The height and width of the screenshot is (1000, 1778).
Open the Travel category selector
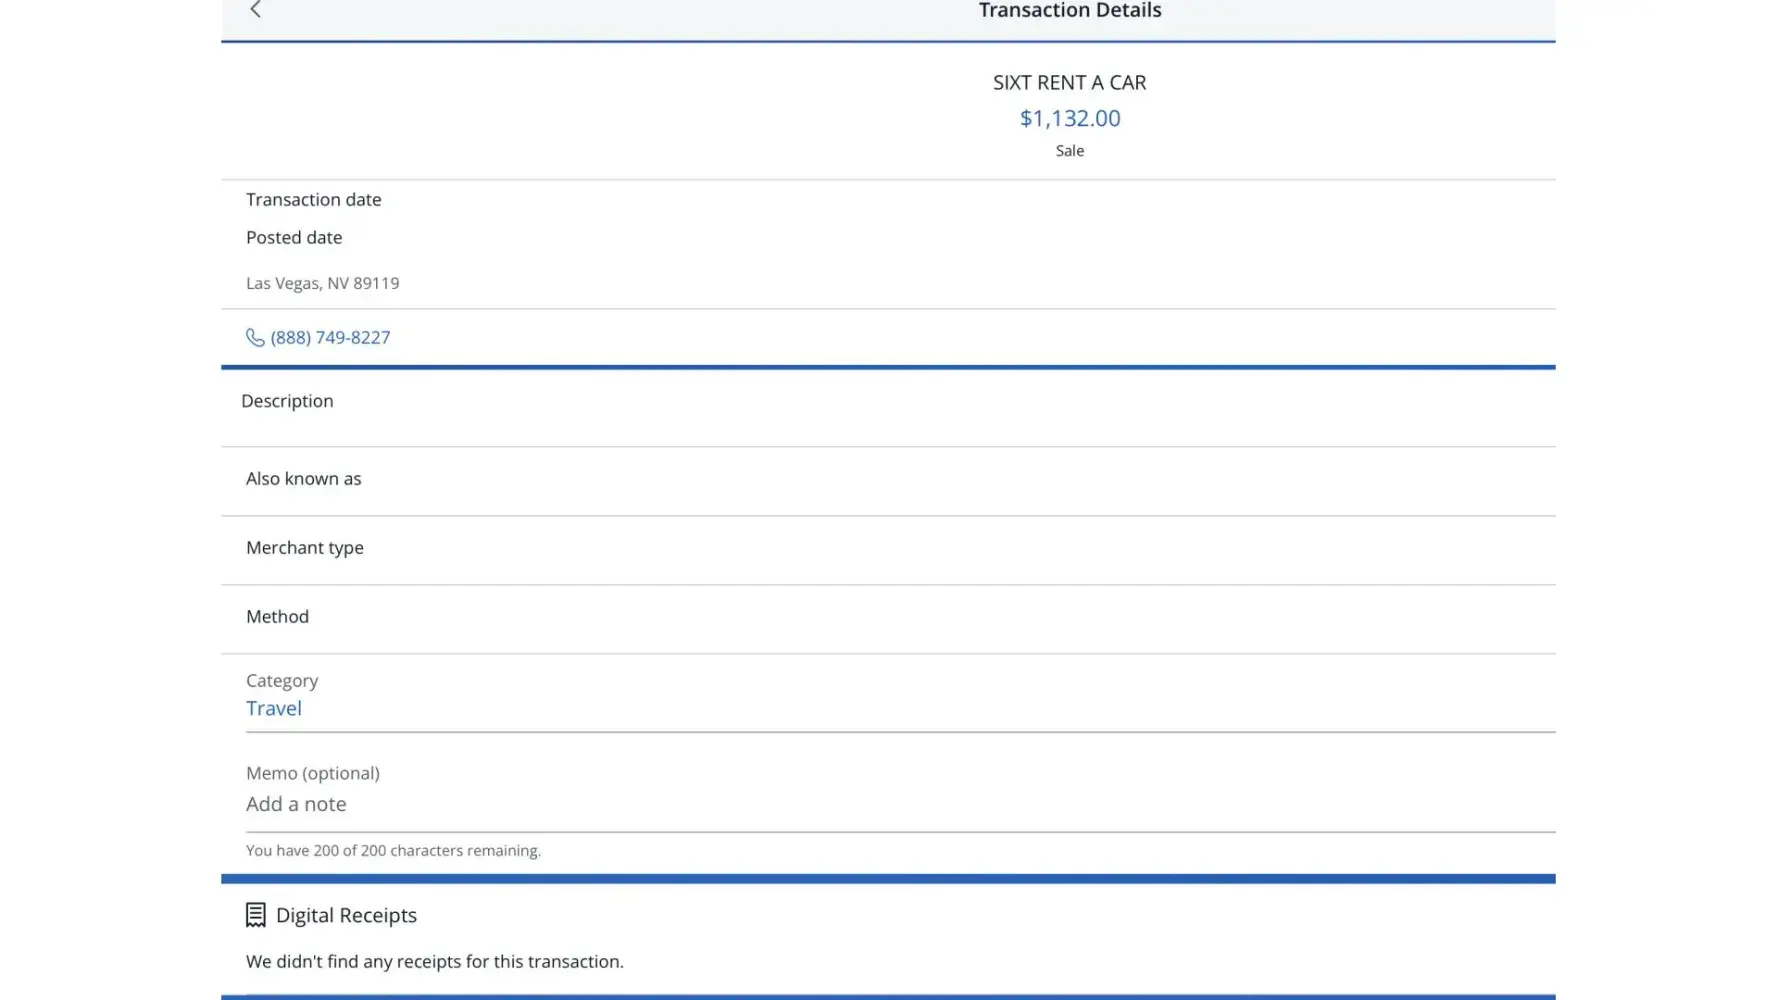click(274, 708)
